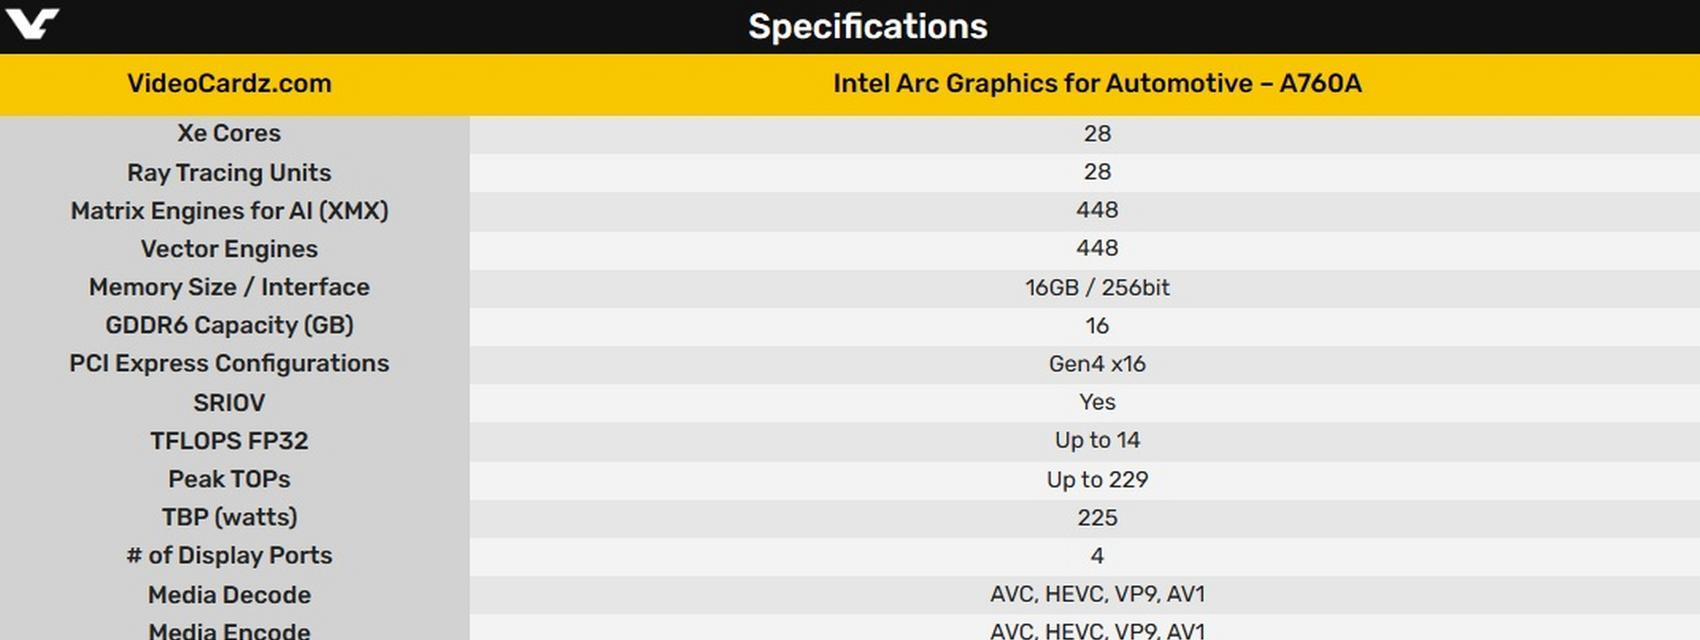1700x640 pixels.
Task: Select the TFLOPS FP32 label
Action: [x=229, y=440]
